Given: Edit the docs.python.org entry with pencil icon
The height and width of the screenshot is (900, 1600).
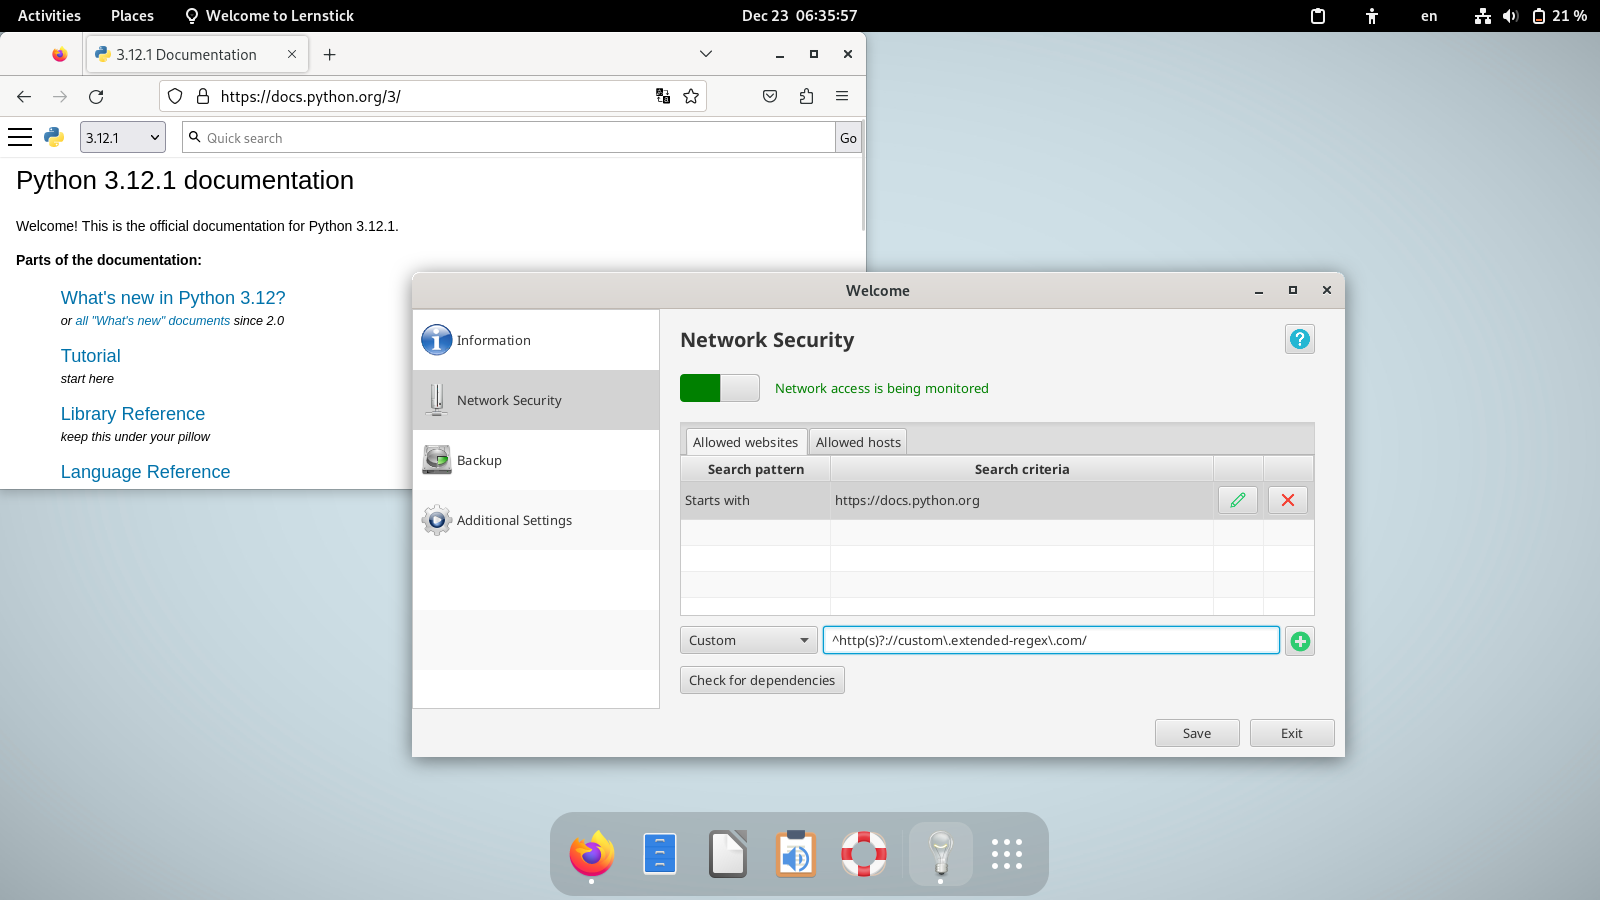Looking at the screenshot, I should click(x=1238, y=500).
